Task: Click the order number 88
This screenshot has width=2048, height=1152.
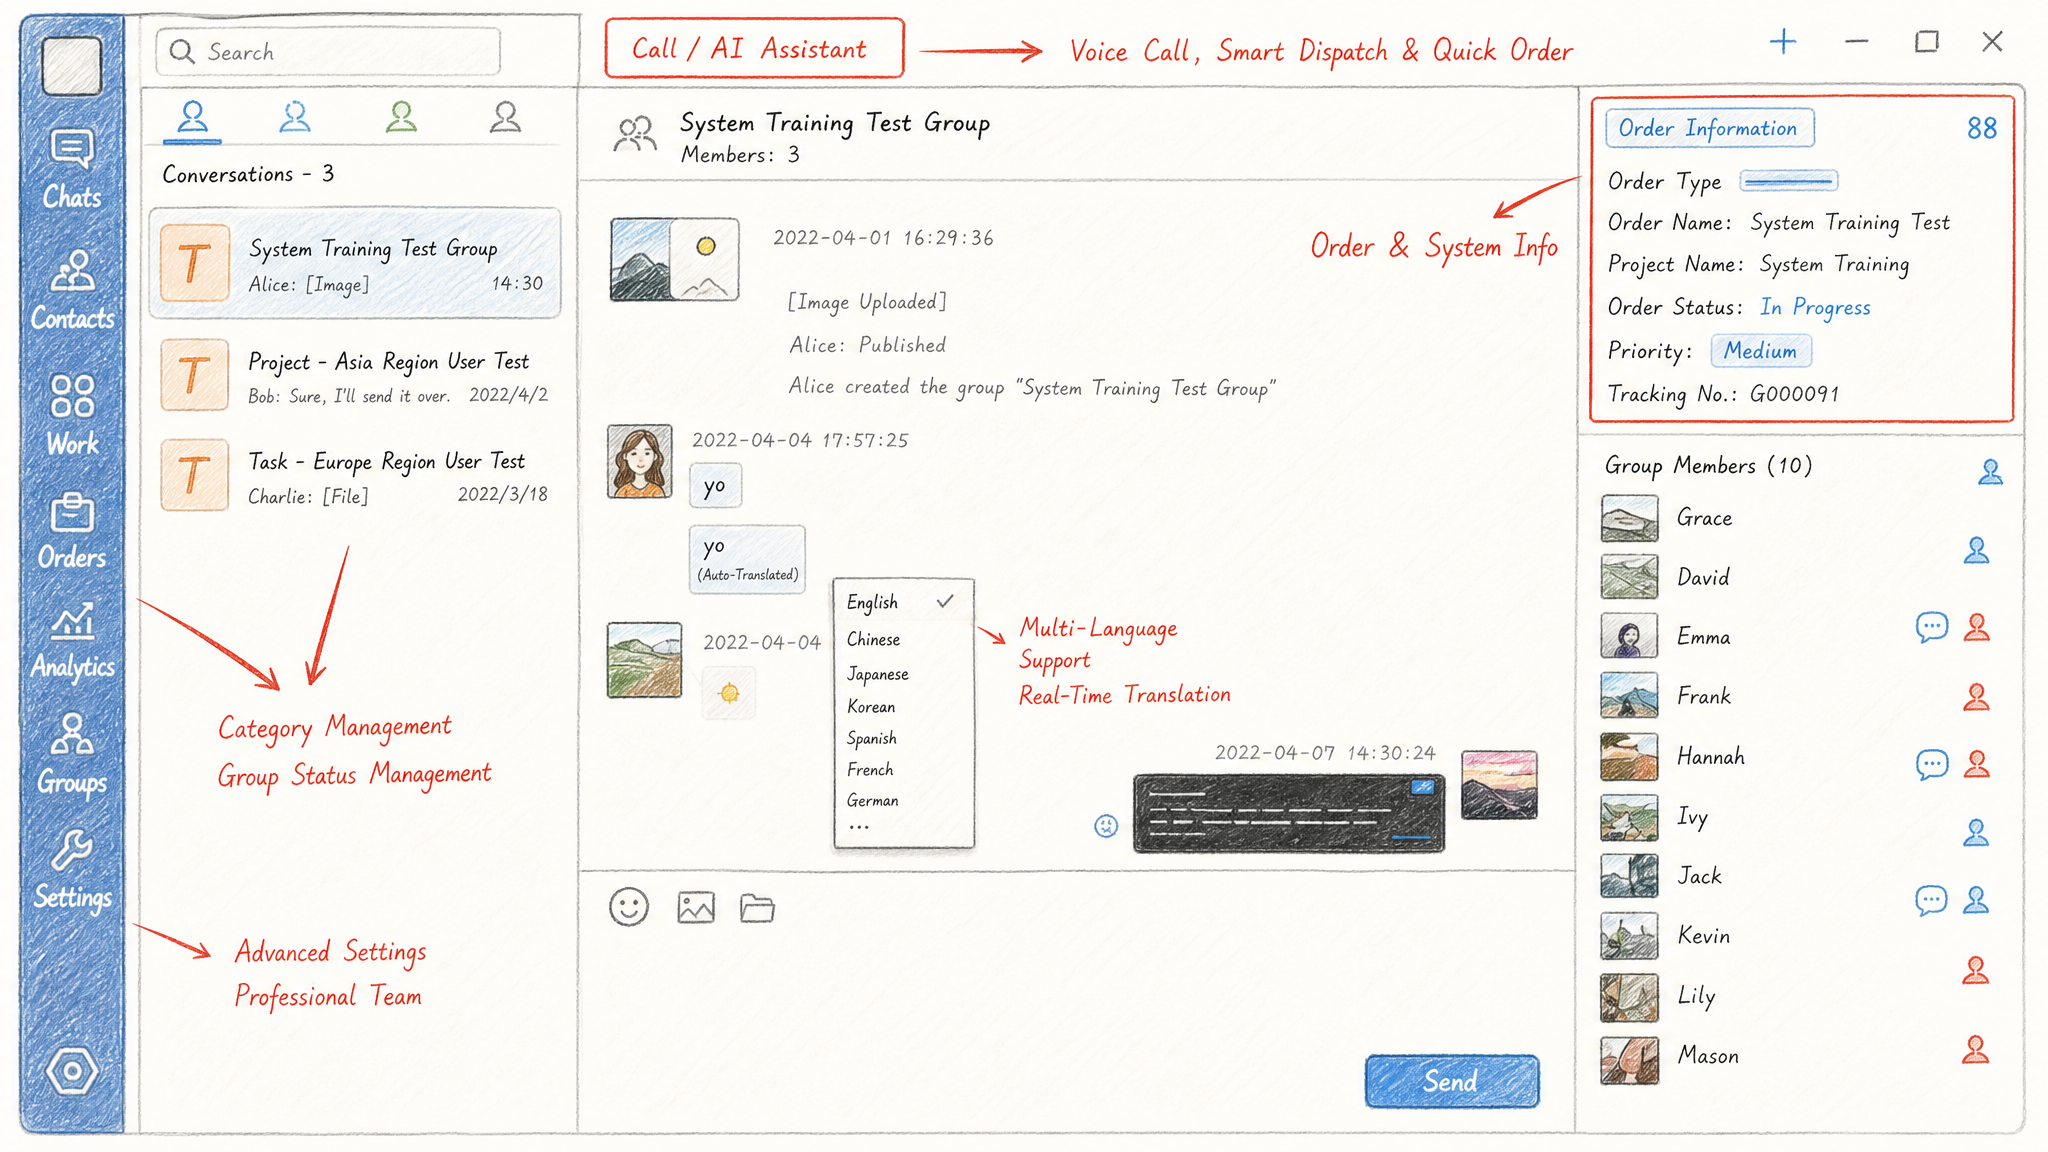Action: click(1981, 129)
